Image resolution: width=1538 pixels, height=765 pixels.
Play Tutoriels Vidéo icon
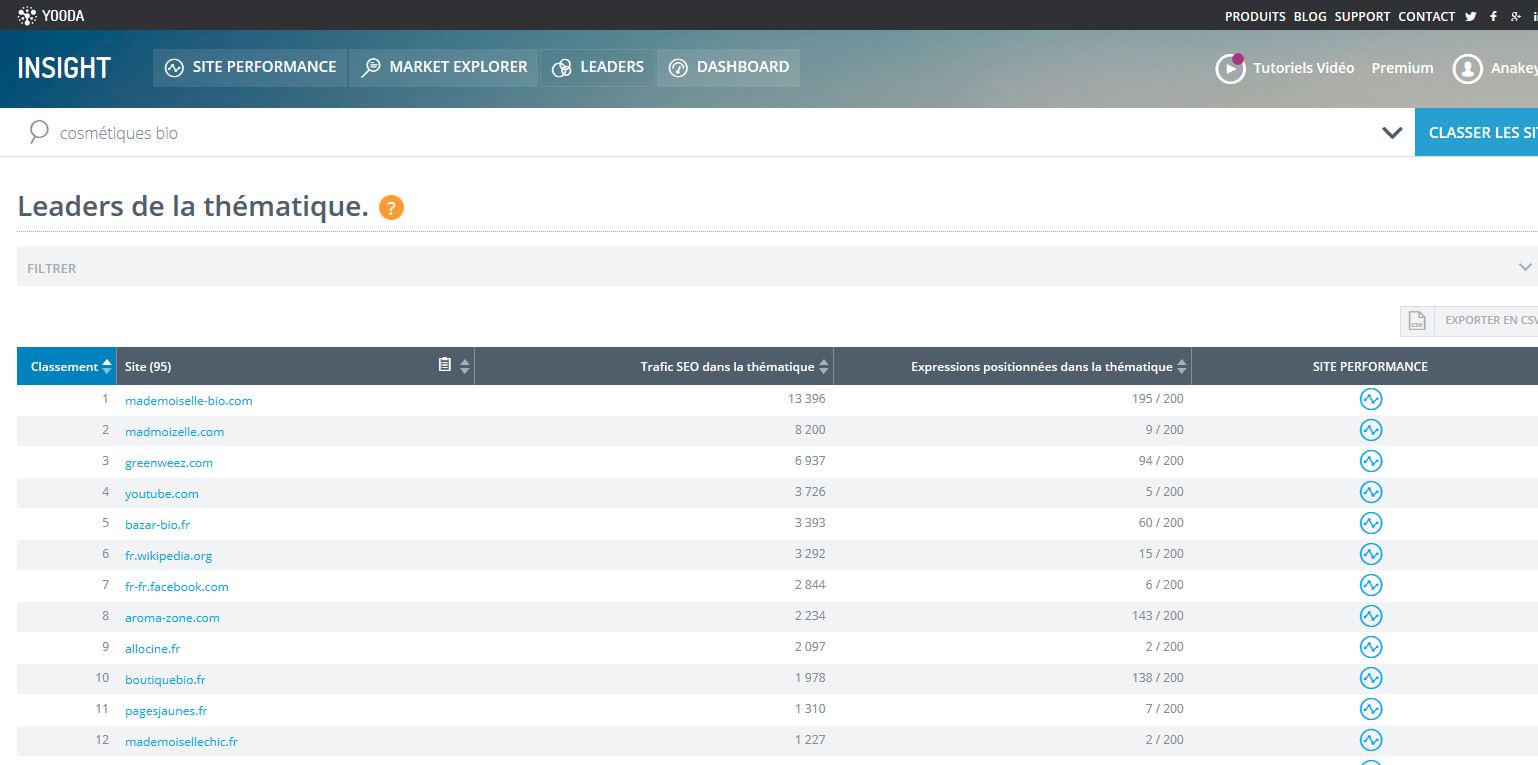(1230, 68)
